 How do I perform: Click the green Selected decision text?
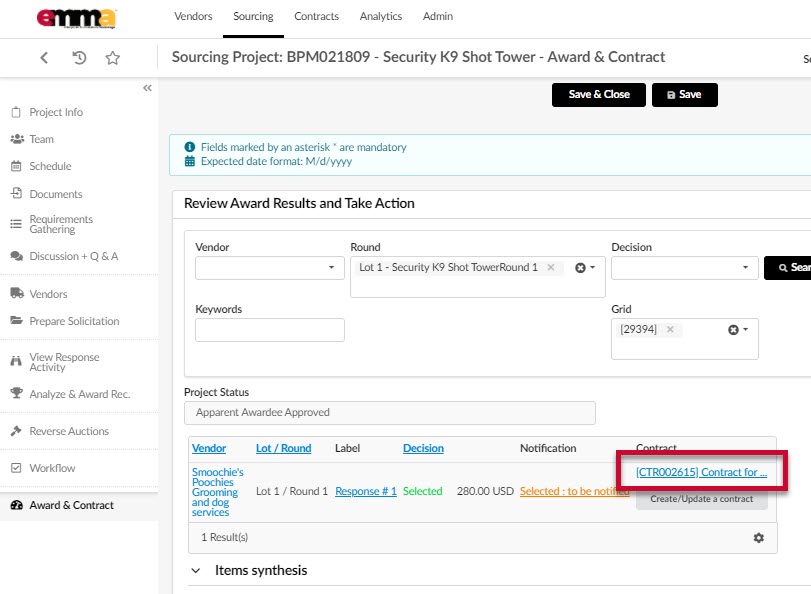[423, 491]
